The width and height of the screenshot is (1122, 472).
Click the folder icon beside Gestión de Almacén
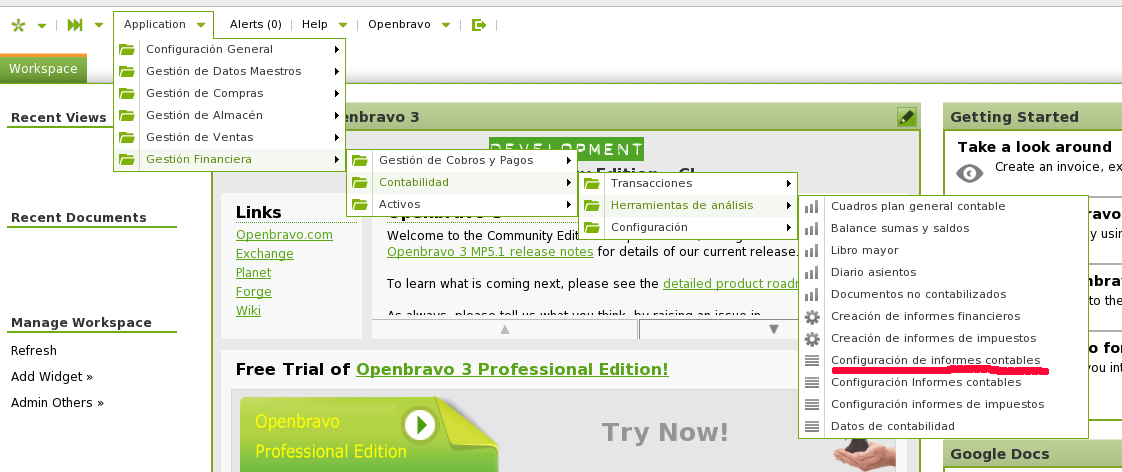(x=127, y=115)
